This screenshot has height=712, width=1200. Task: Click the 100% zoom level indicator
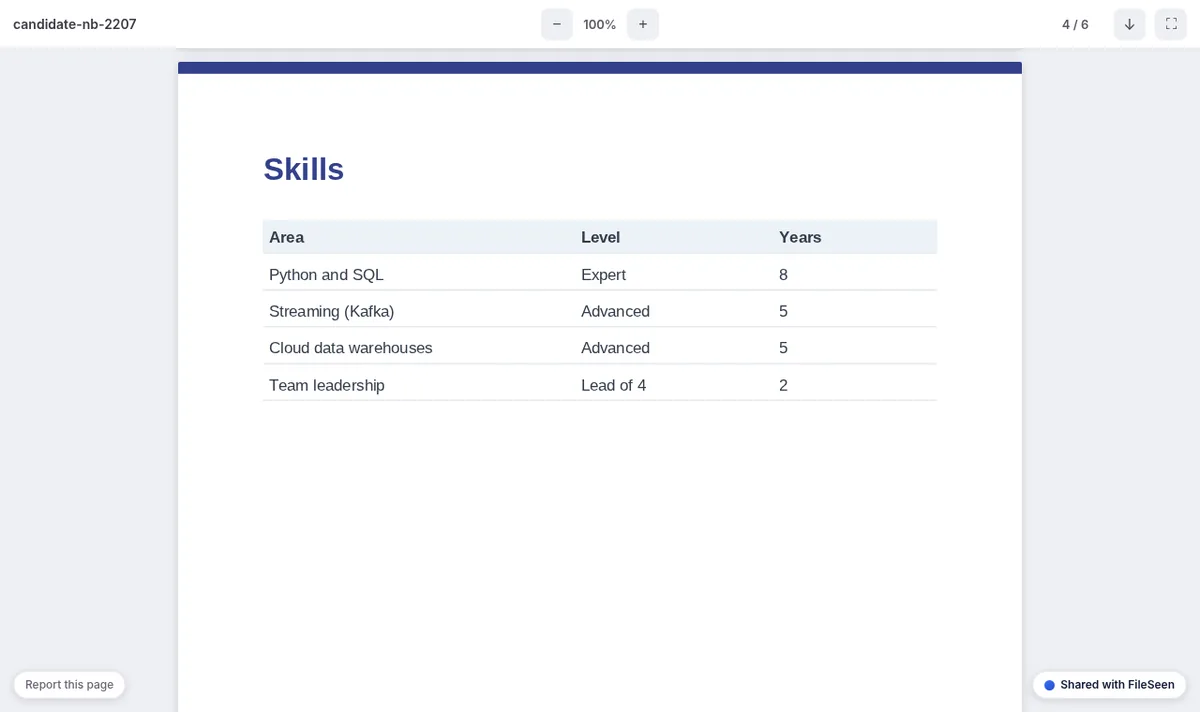(600, 24)
